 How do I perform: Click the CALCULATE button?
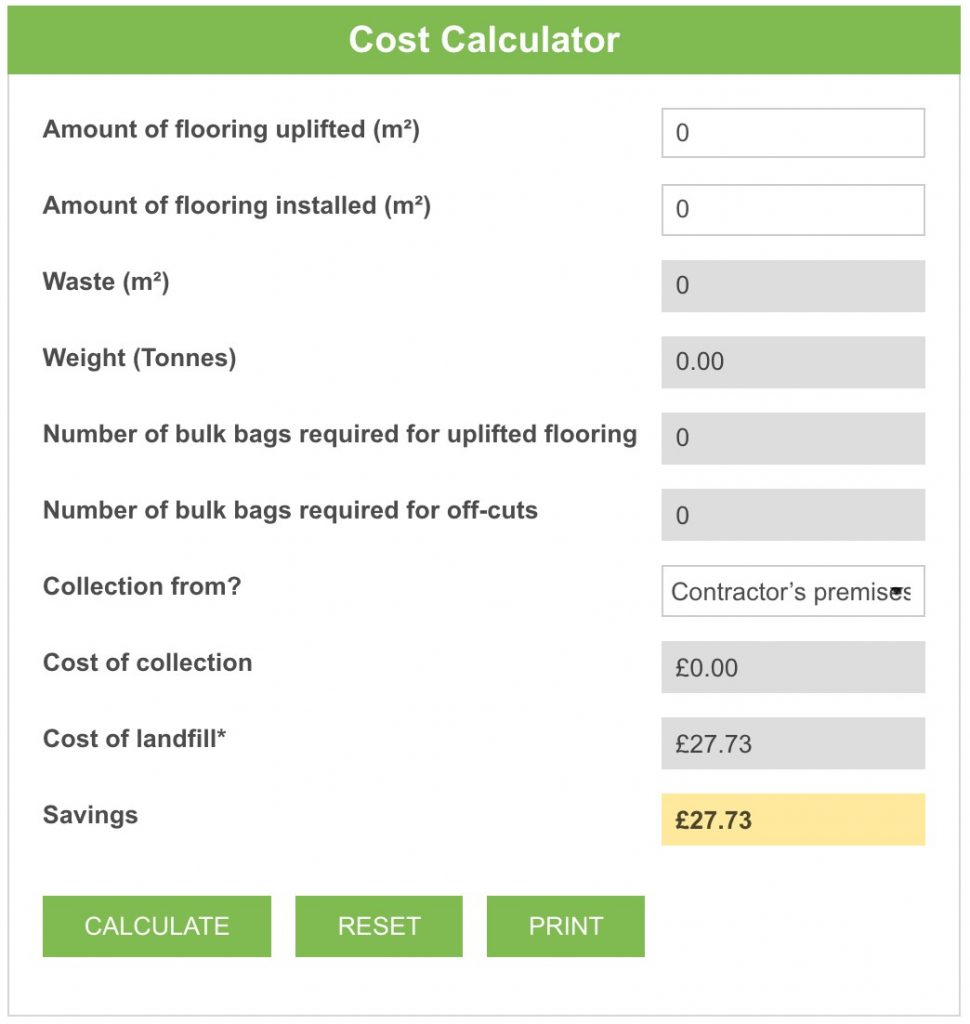click(x=157, y=926)
